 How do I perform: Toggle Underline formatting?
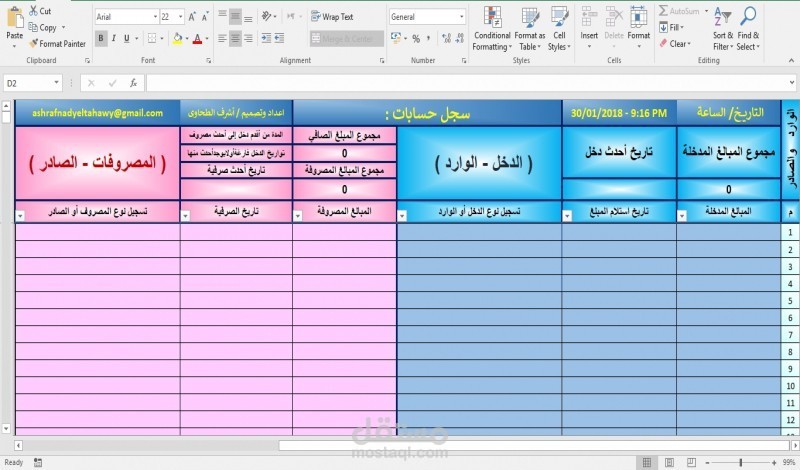[127, 38]
